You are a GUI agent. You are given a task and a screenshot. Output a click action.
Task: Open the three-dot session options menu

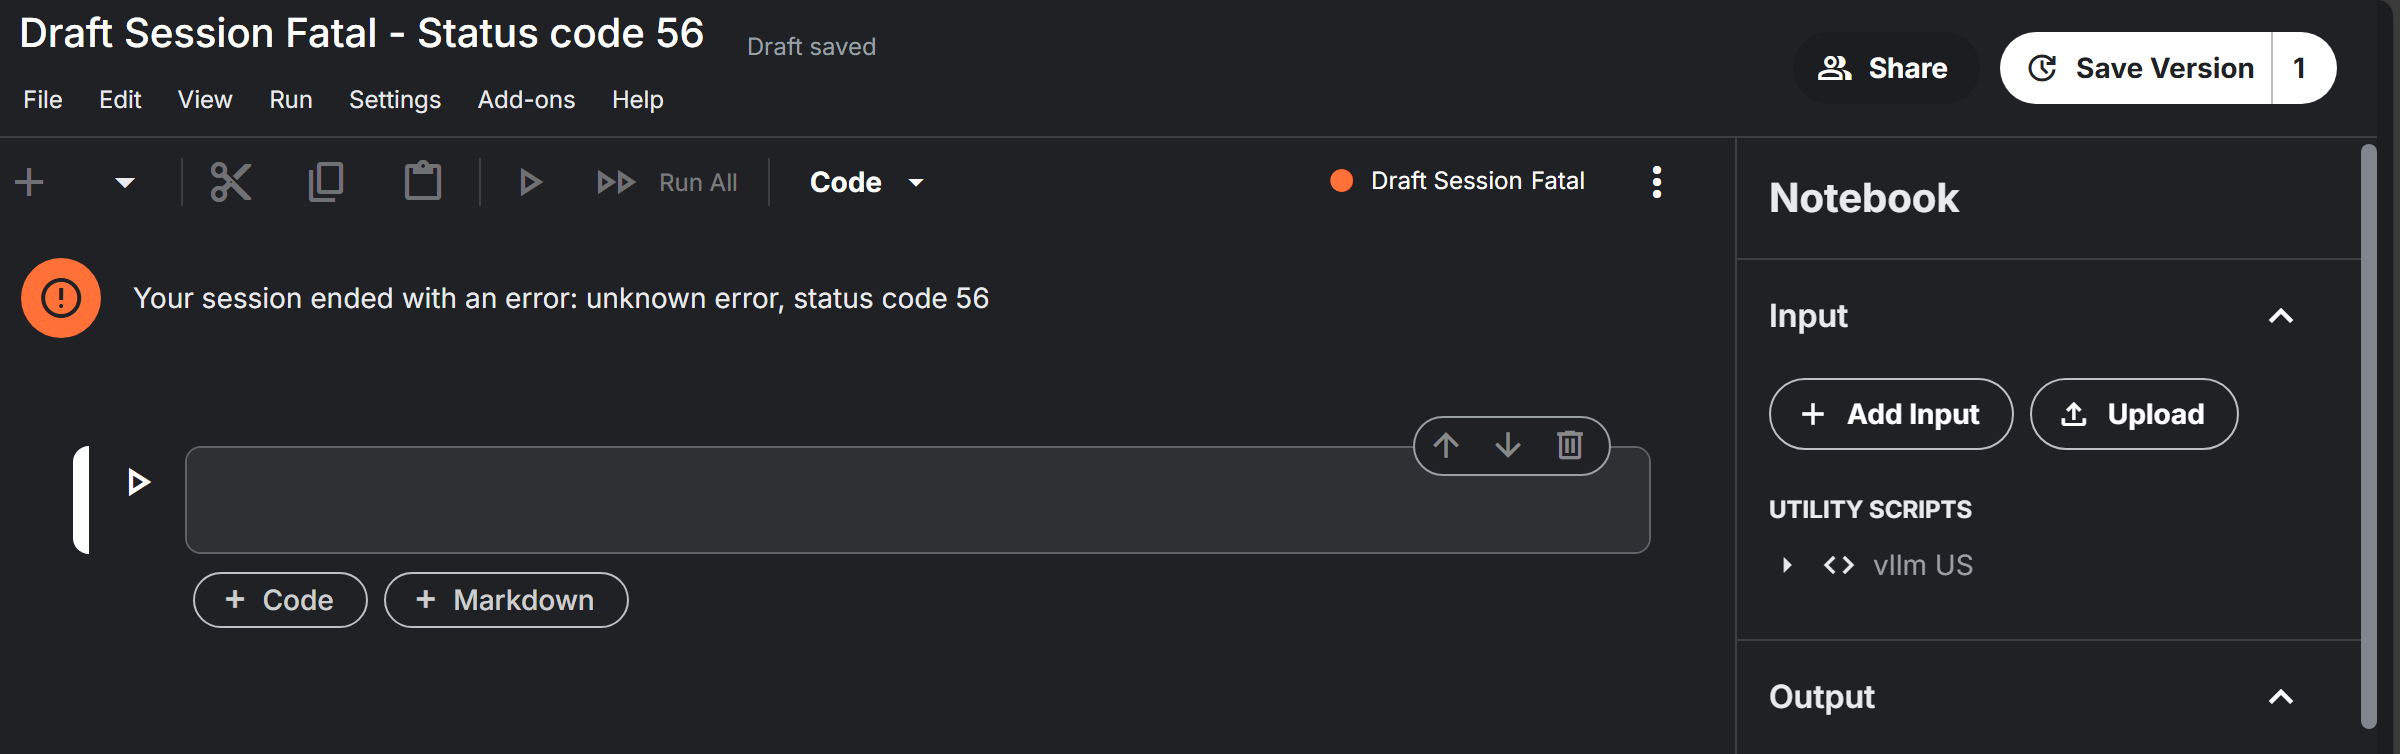(x=1657, y=182)
